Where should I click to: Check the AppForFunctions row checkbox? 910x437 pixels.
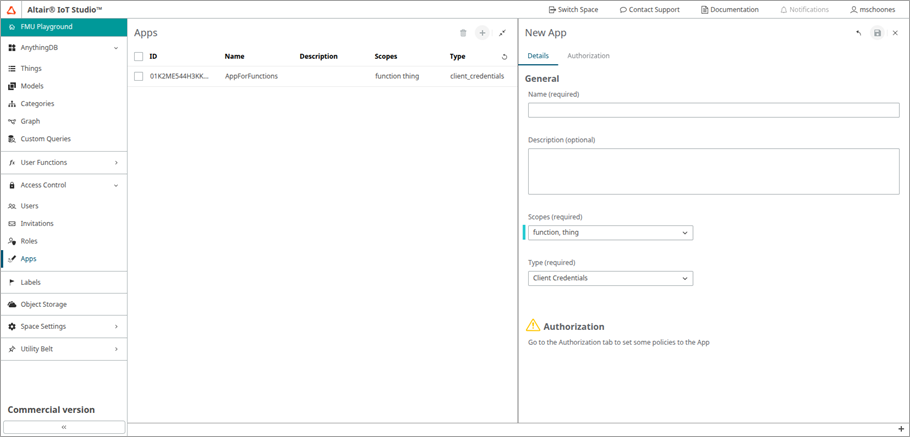click(x=139, y=76)
